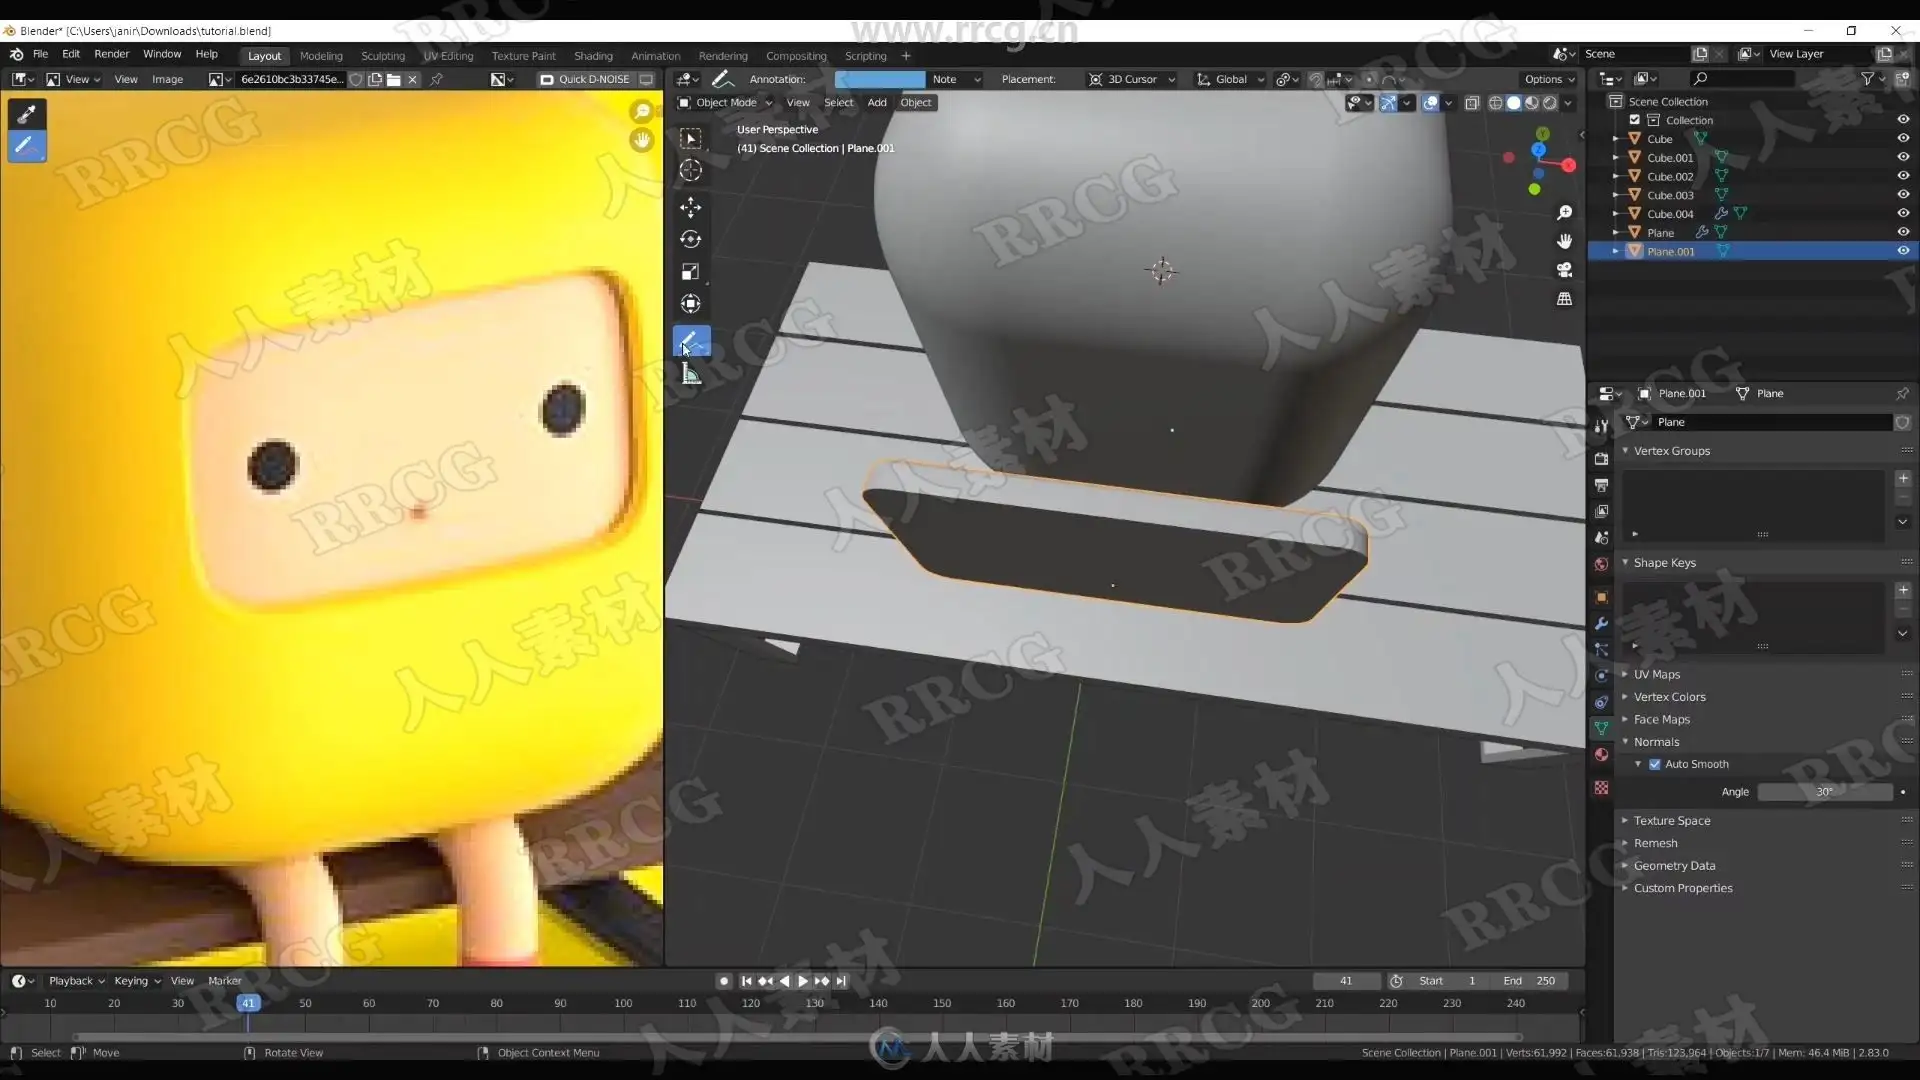The height and width of the screenshot is (1080, 1920).
Task: Select the Measure tool icon
Action: [x=690, y=374]
